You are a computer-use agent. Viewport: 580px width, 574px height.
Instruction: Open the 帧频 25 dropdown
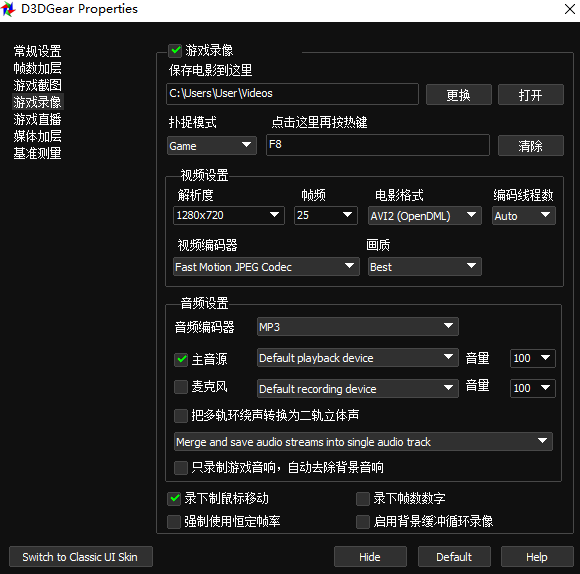(326, 215)
